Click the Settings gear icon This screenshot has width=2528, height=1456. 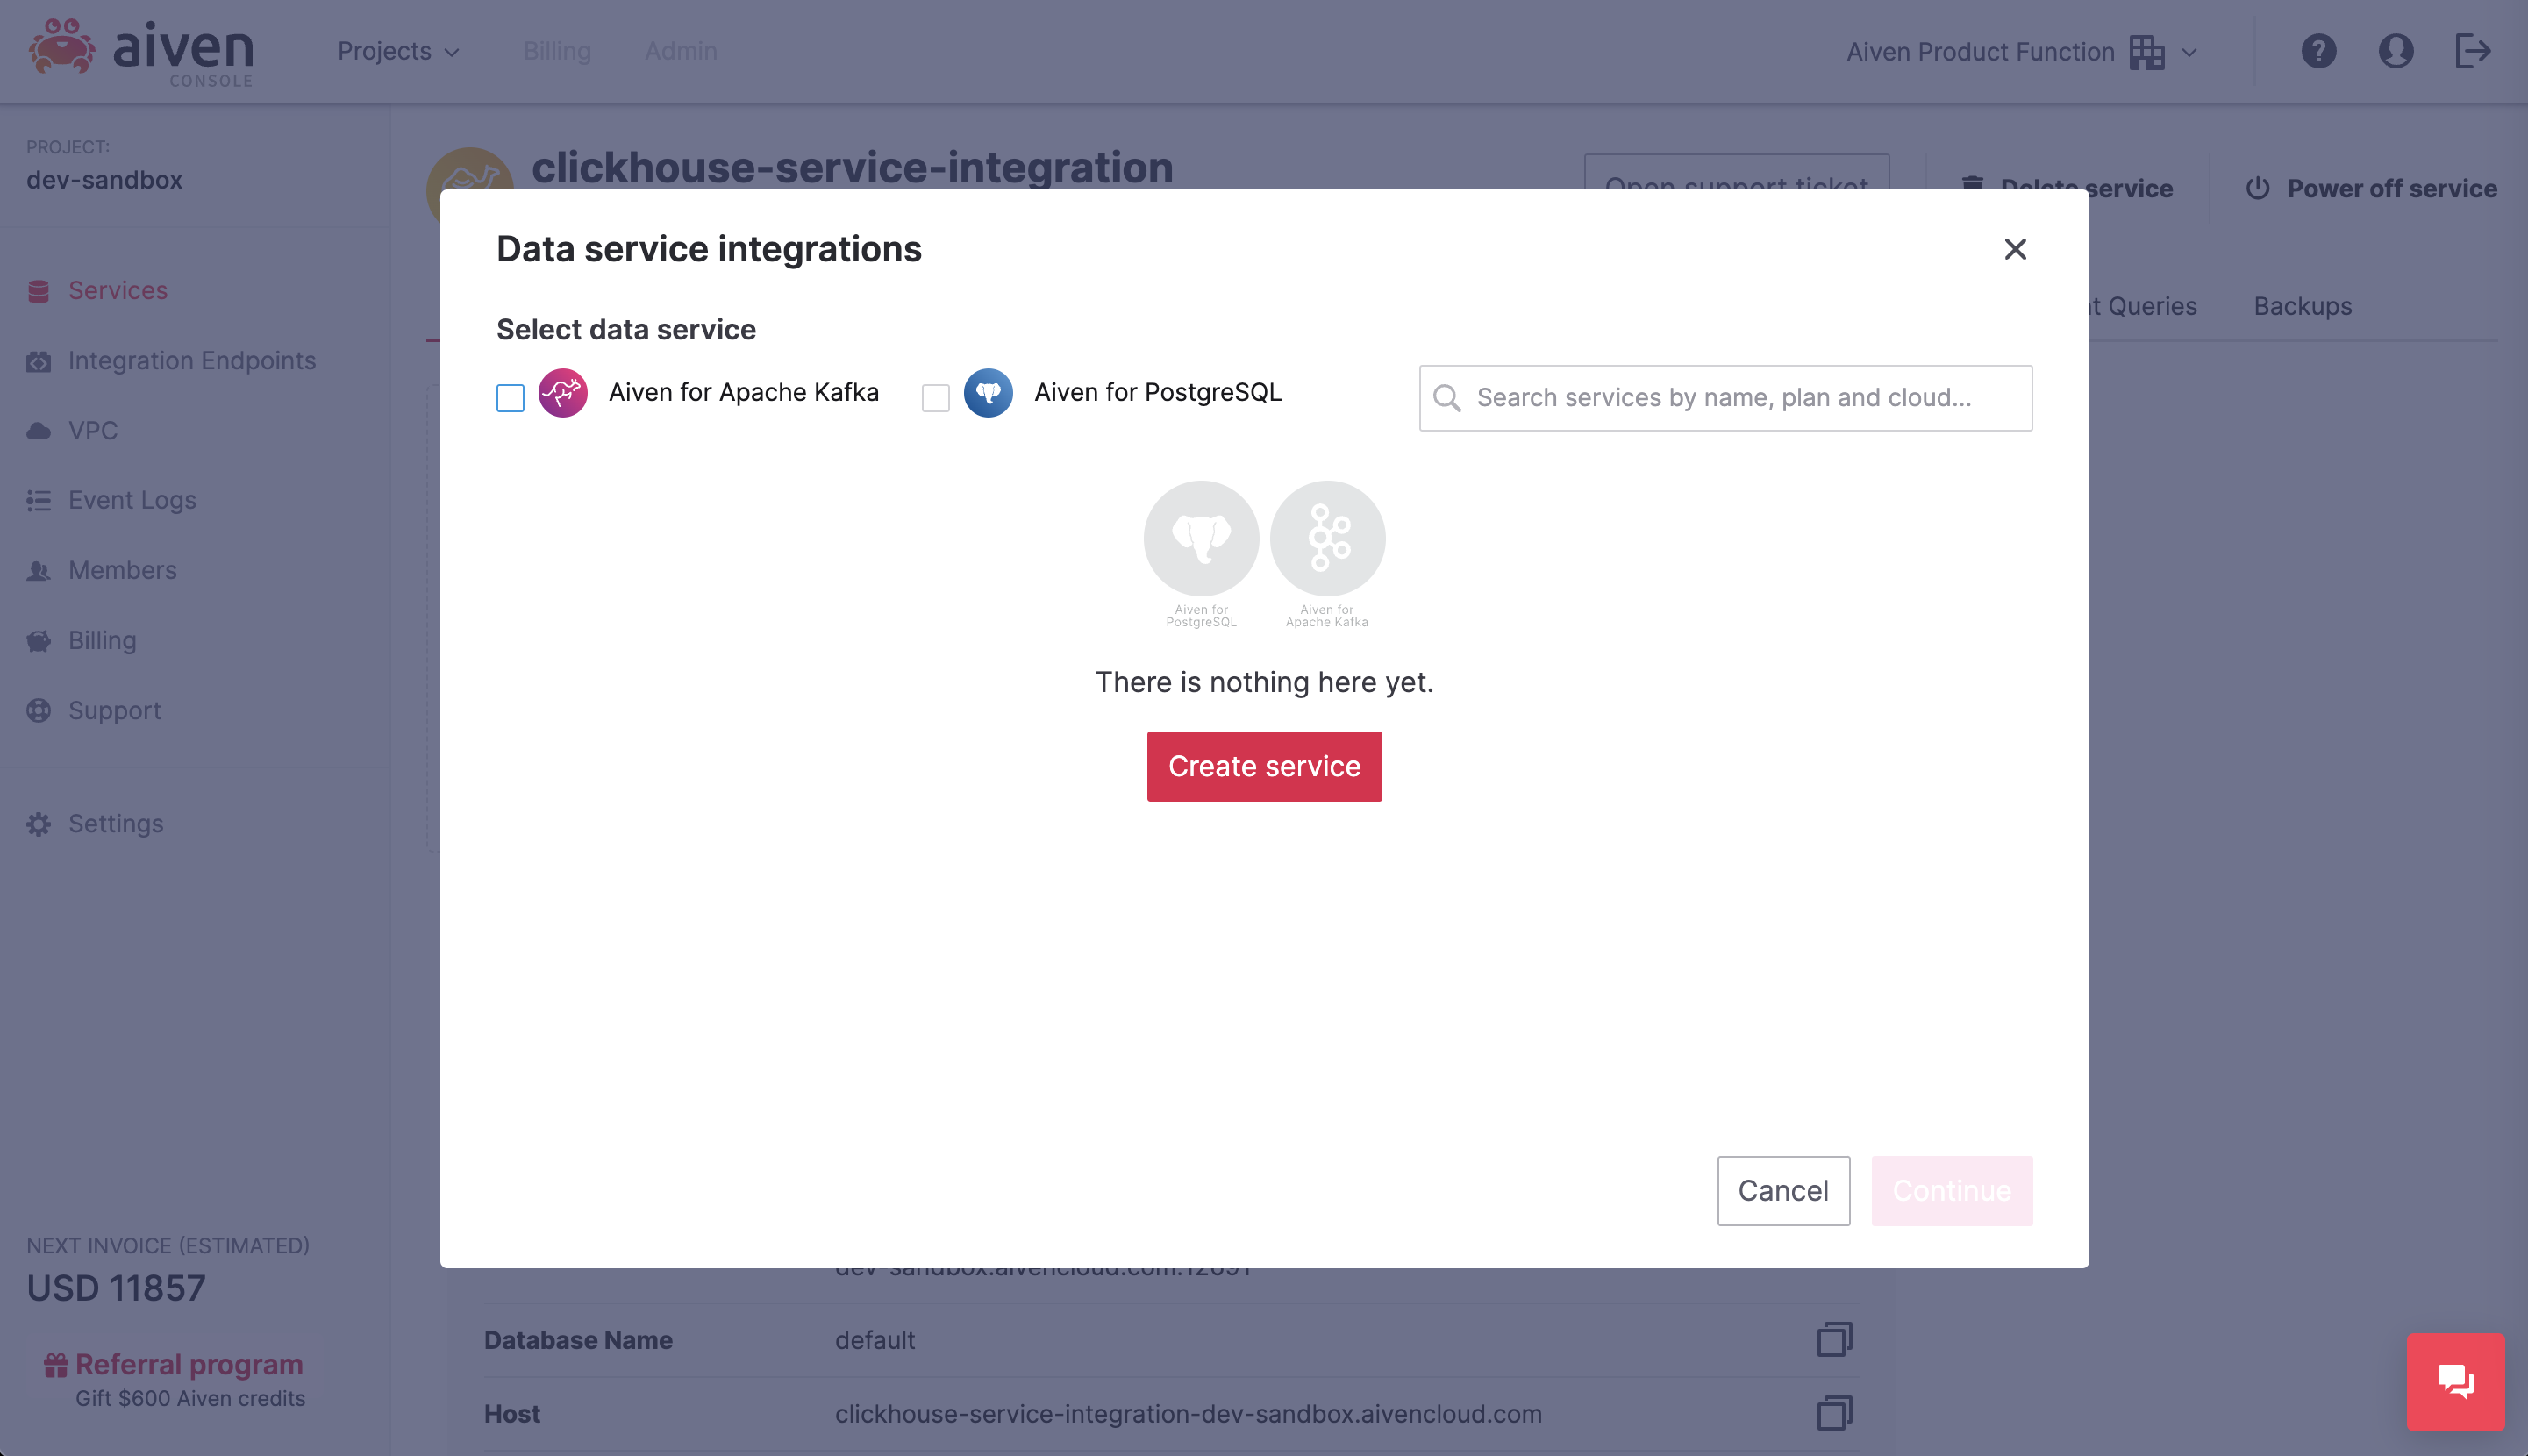tap(39, 824)
